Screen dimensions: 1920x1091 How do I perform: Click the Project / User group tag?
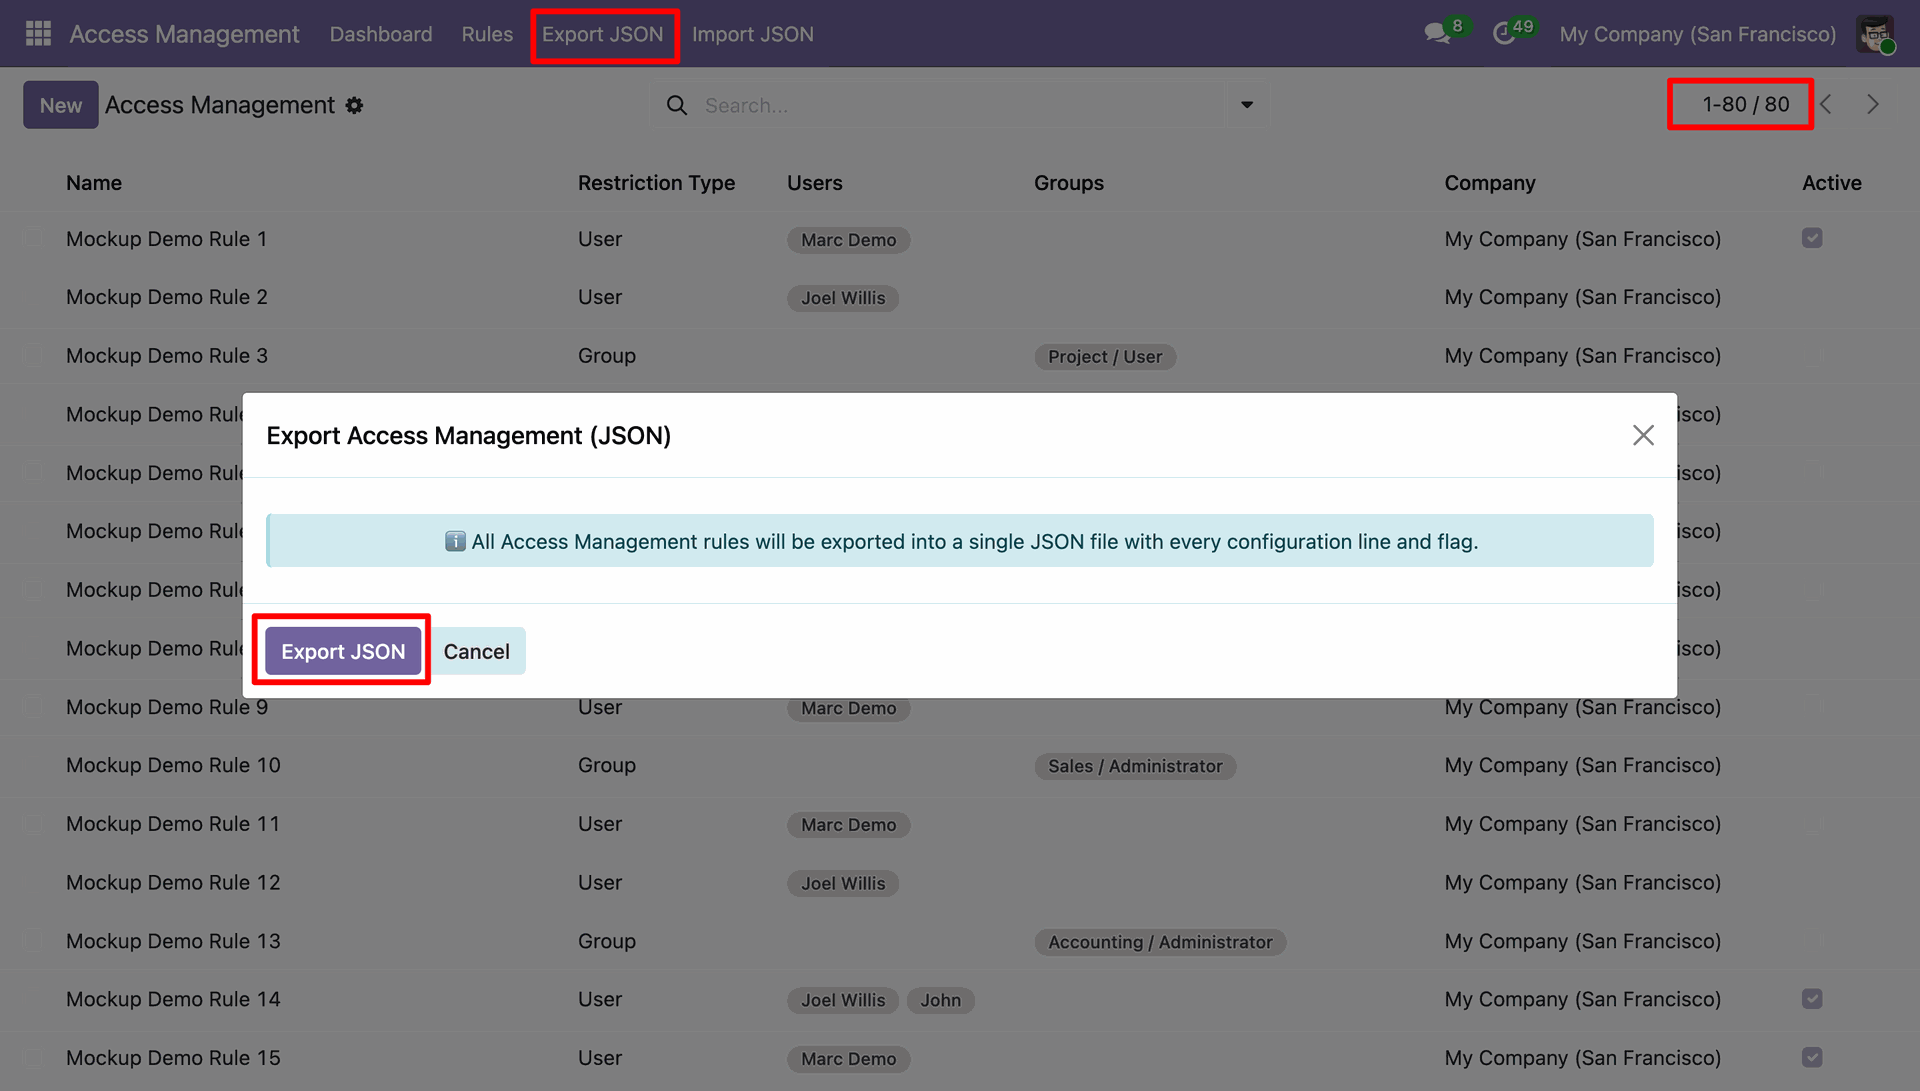point(1105,357)
